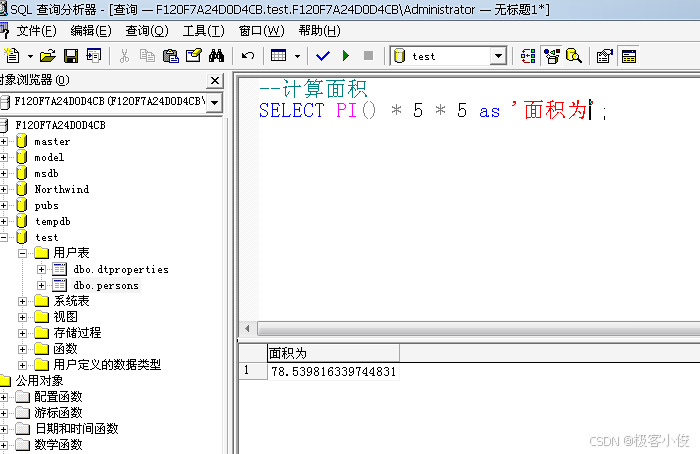
Task: Click the Undo arrow icon
Action: (x=248, y=56)
